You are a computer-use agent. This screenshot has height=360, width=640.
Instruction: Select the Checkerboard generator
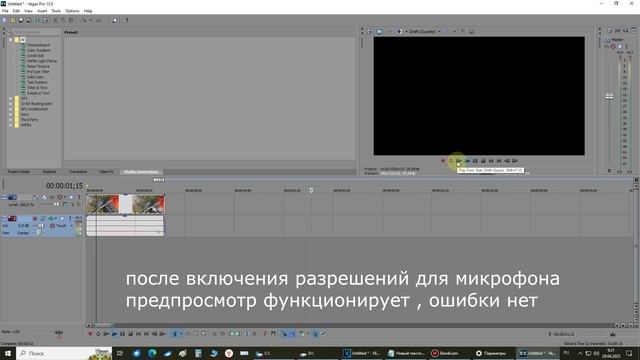click(x=38, y=45)
